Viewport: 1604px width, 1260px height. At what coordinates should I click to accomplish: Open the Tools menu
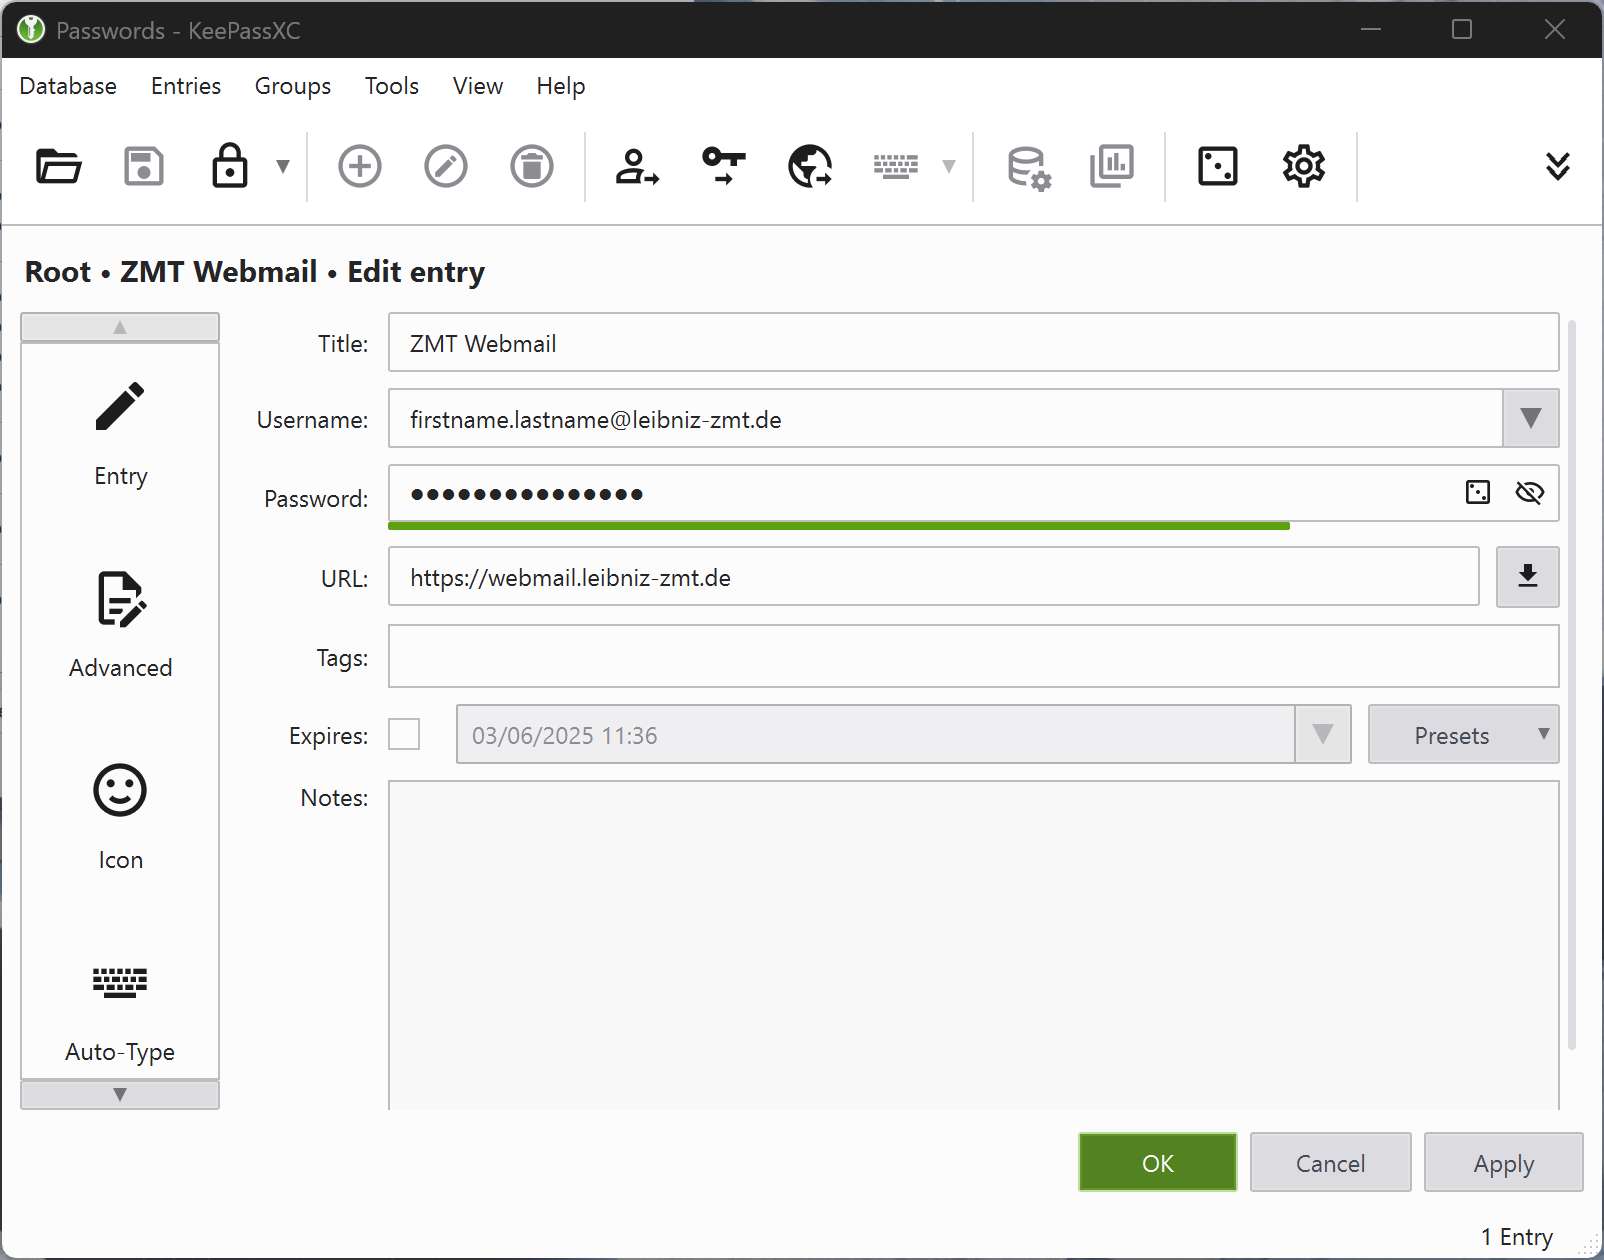tap(391, 86)
